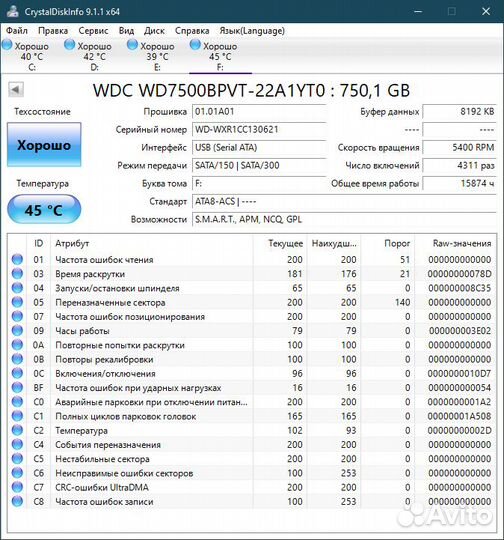Select disk C: tab at 40 °C

[32, 56]
